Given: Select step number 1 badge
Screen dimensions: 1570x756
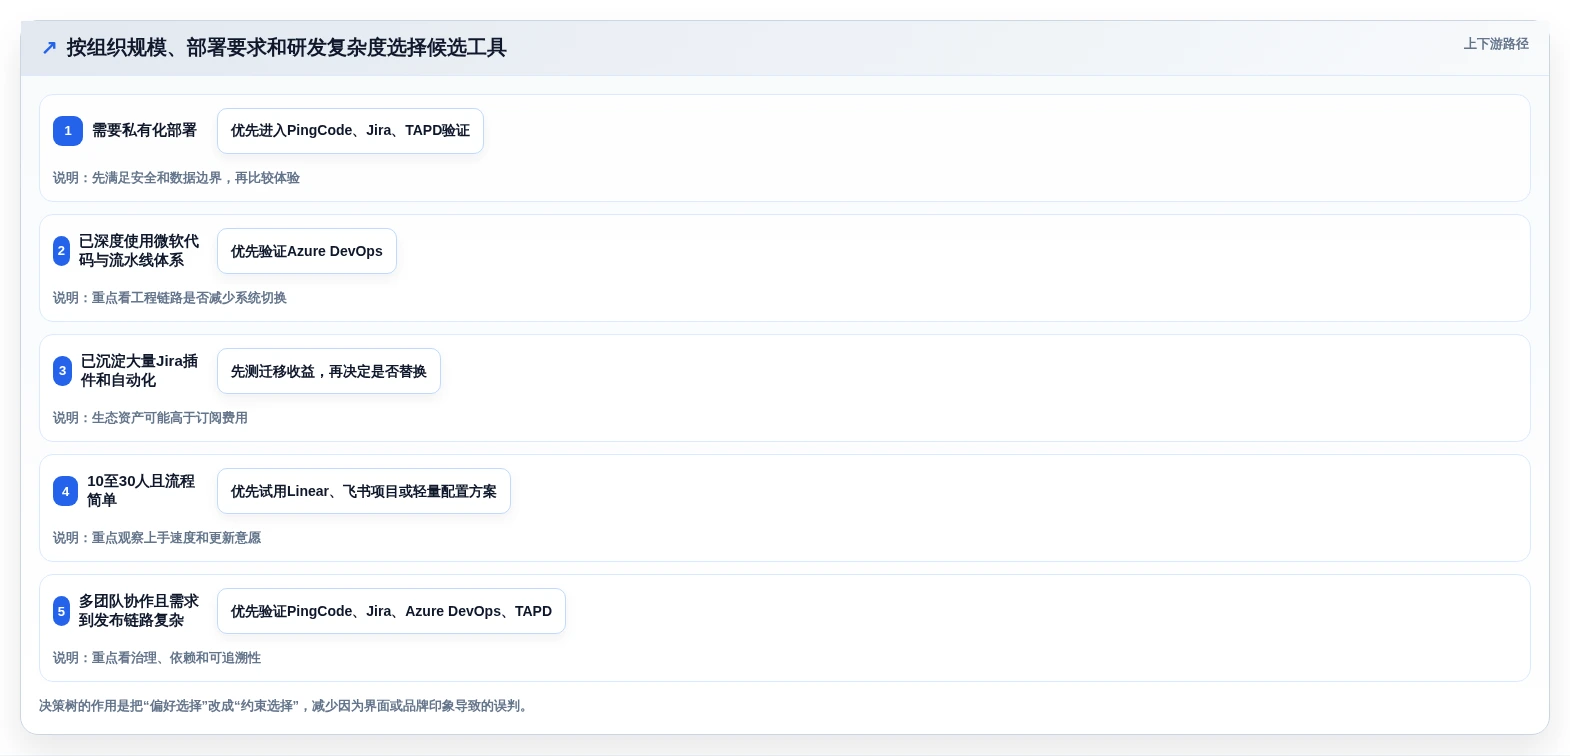Looking at the screenshot, I should pyautogui.click(x=68, y=131).
